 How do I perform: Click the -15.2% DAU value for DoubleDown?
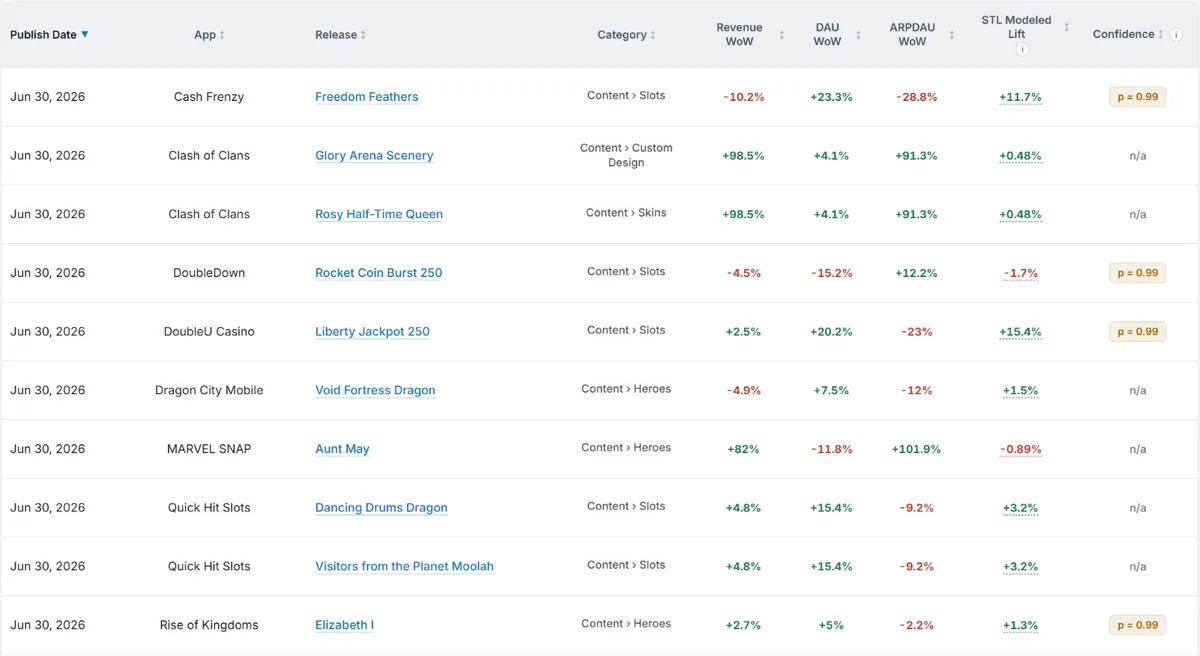(x=831, y=273)
